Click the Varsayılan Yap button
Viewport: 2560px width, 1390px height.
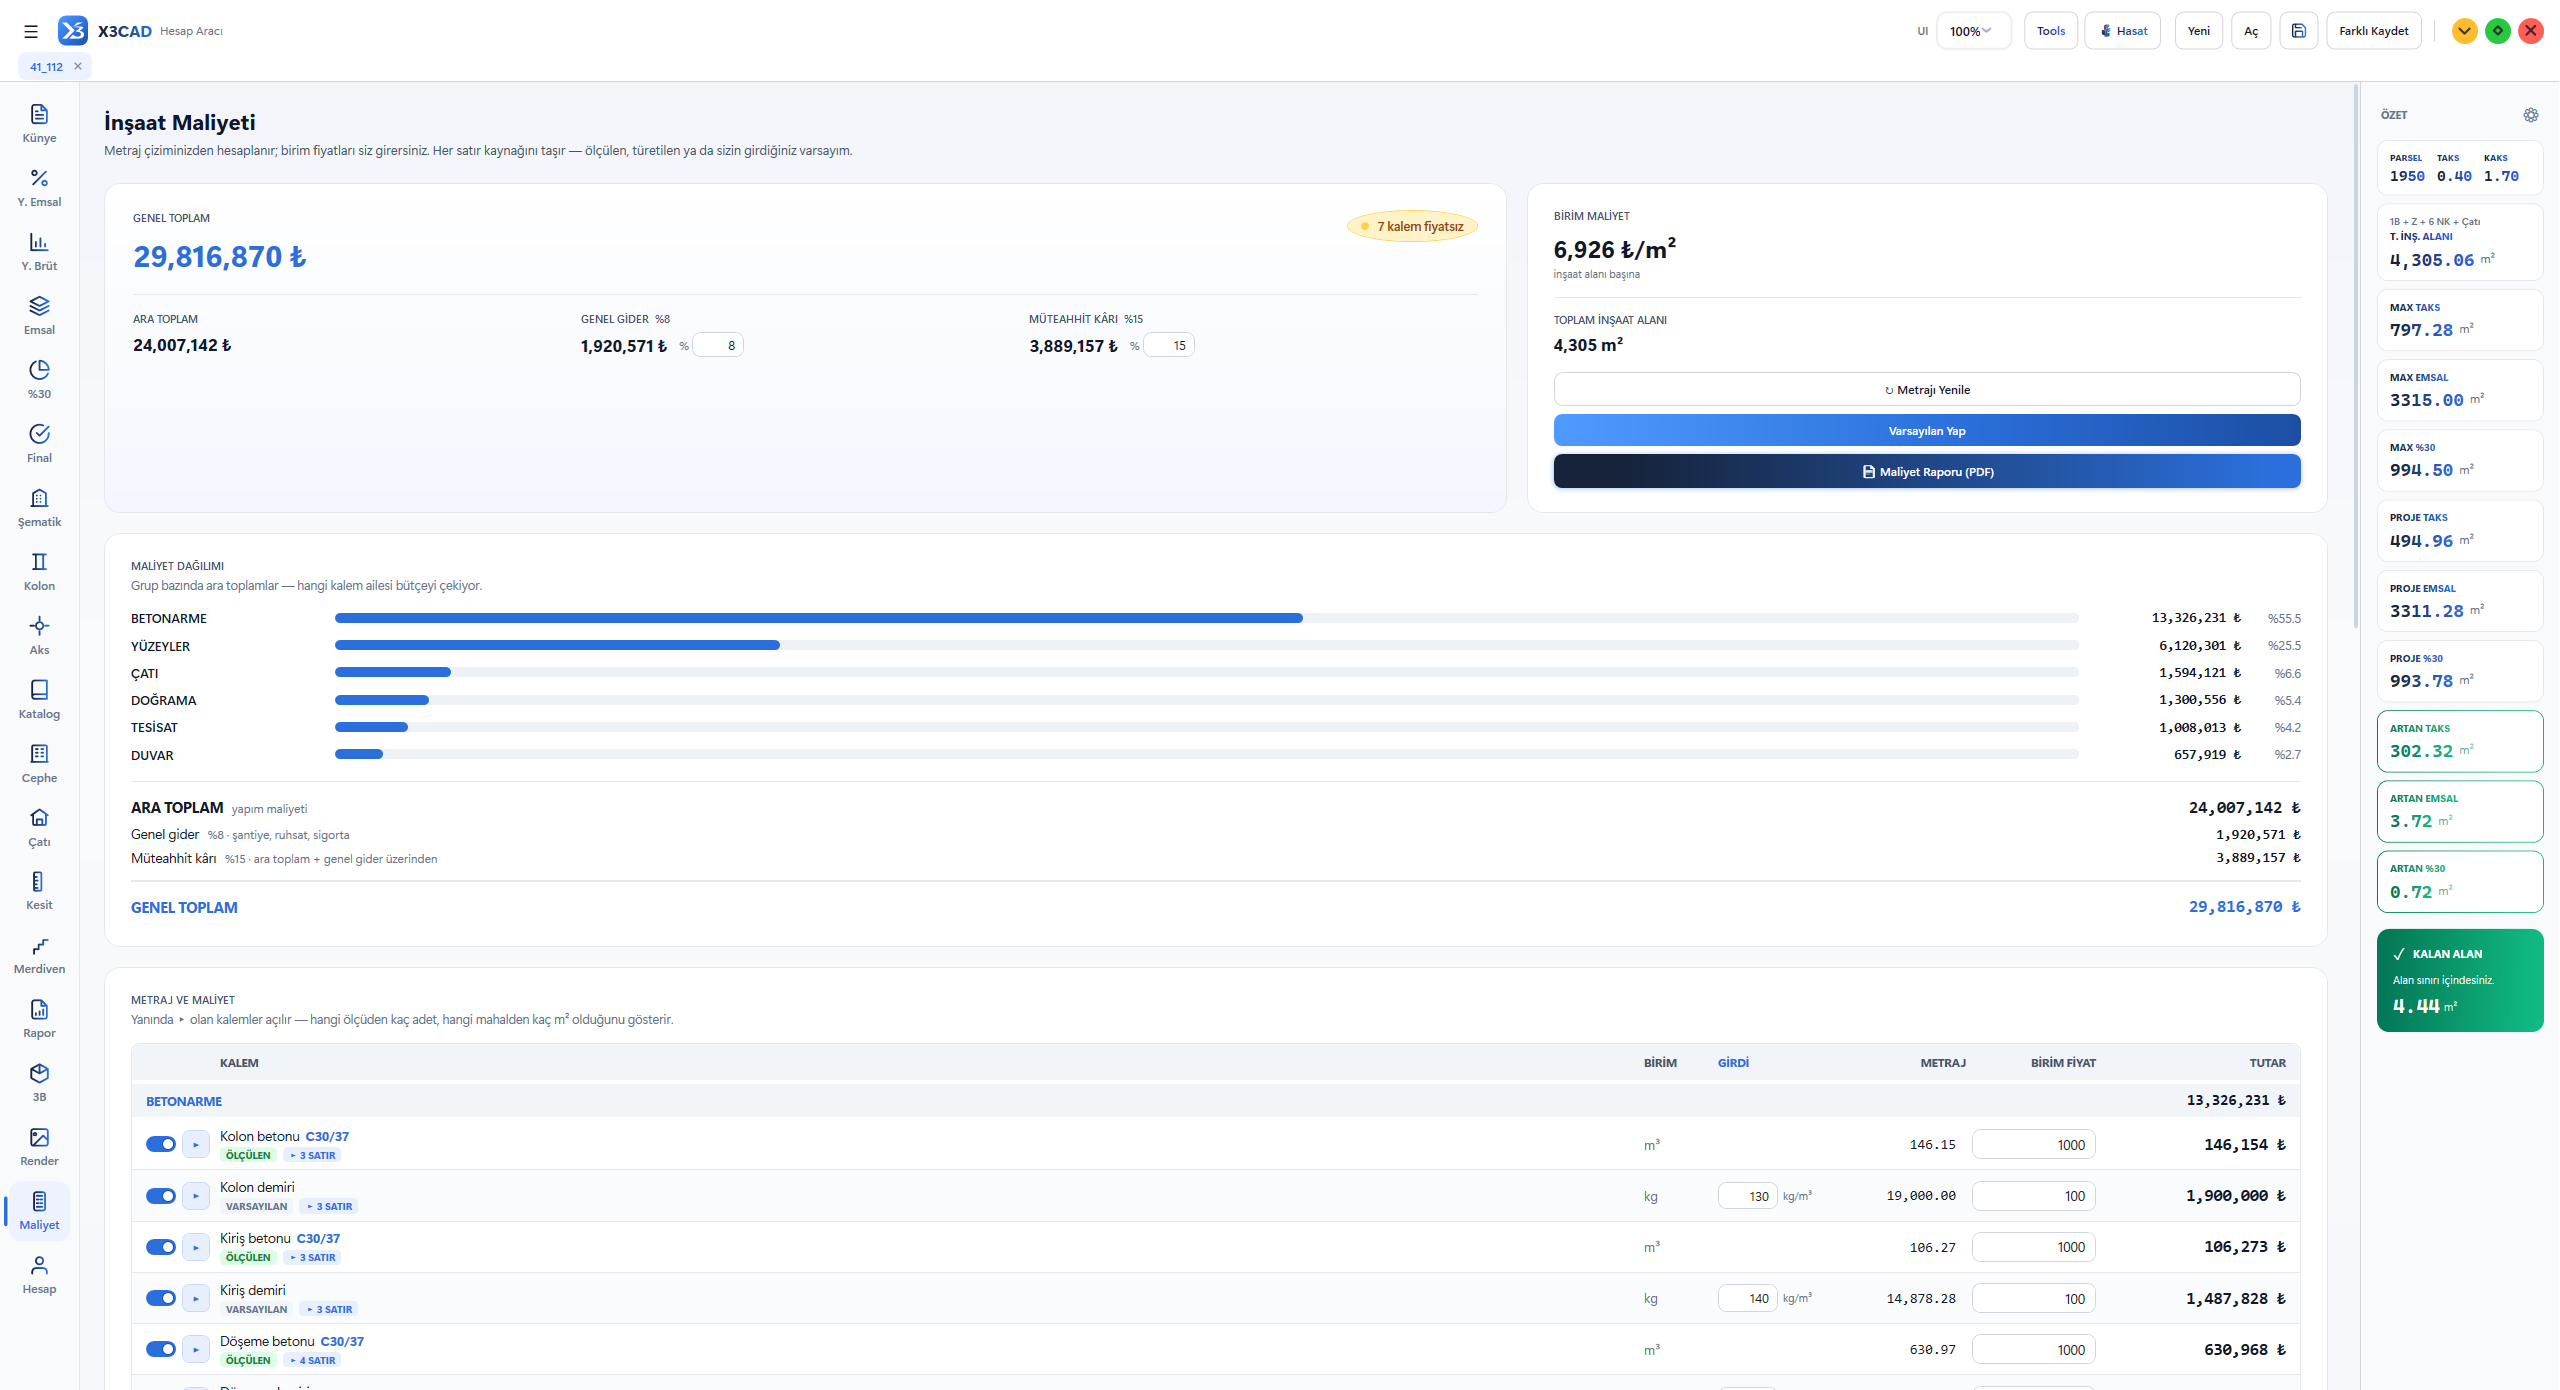1927,431
